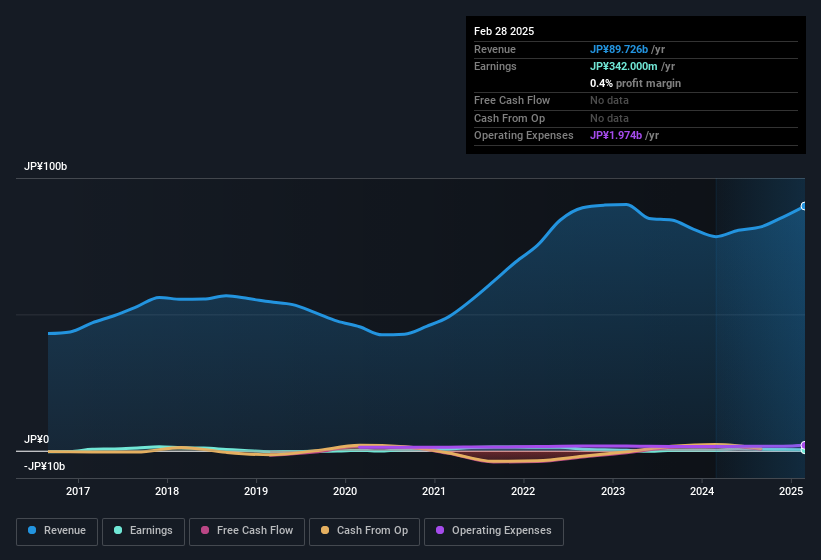
Task: Click the -JP¥10b y-axis label
Action: tap(45, 466)
